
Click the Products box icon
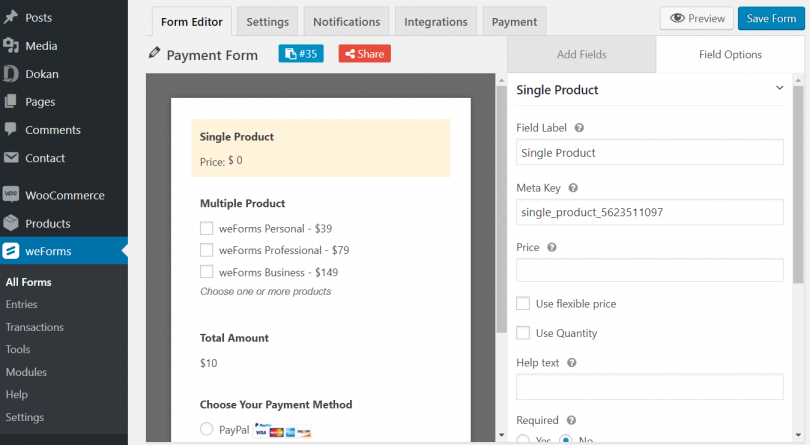(10, 223)
